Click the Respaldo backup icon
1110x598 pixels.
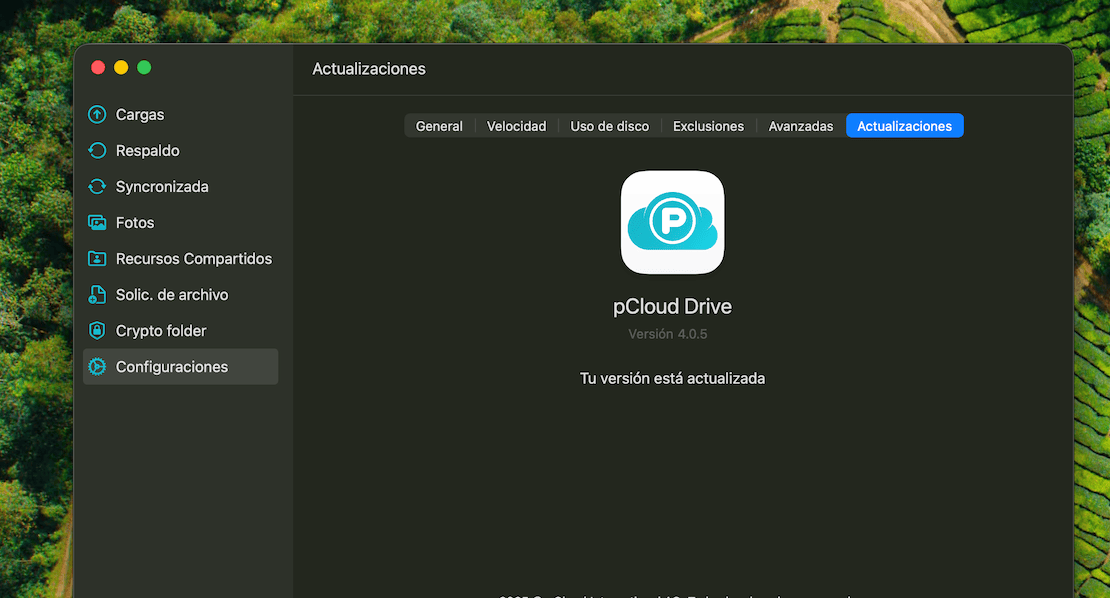click(97, 151)
